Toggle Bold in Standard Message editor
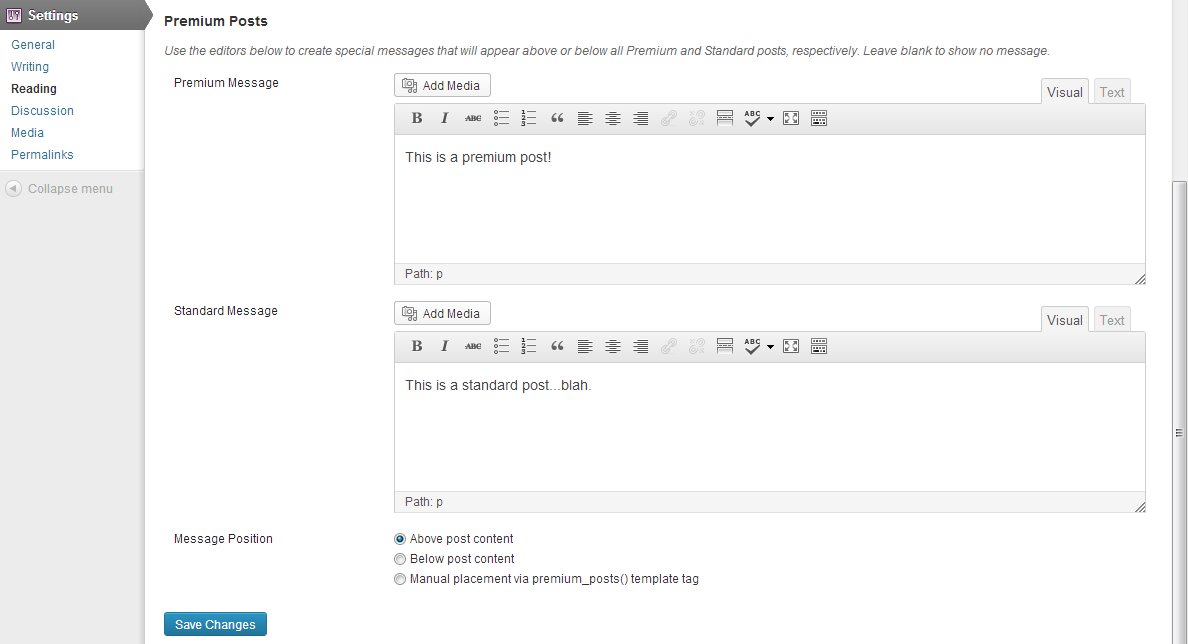 click(x=417, y=346)
